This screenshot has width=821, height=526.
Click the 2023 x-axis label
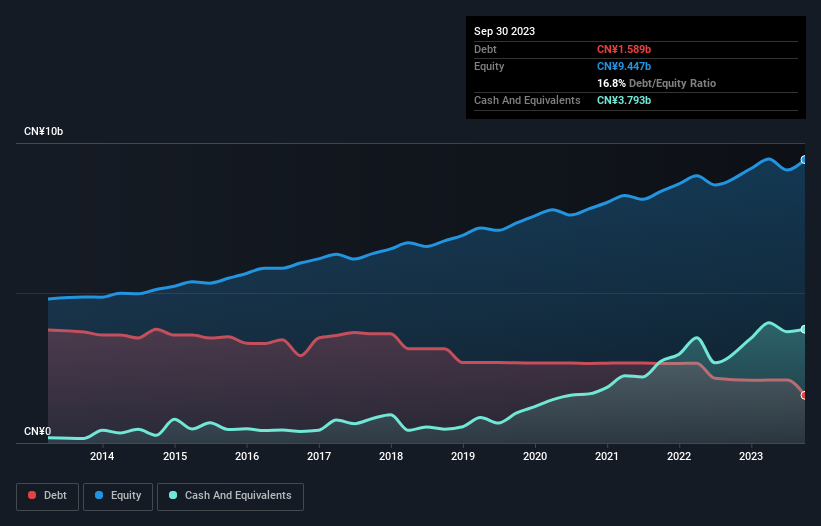pyautogui.click(x=751, y=456)
